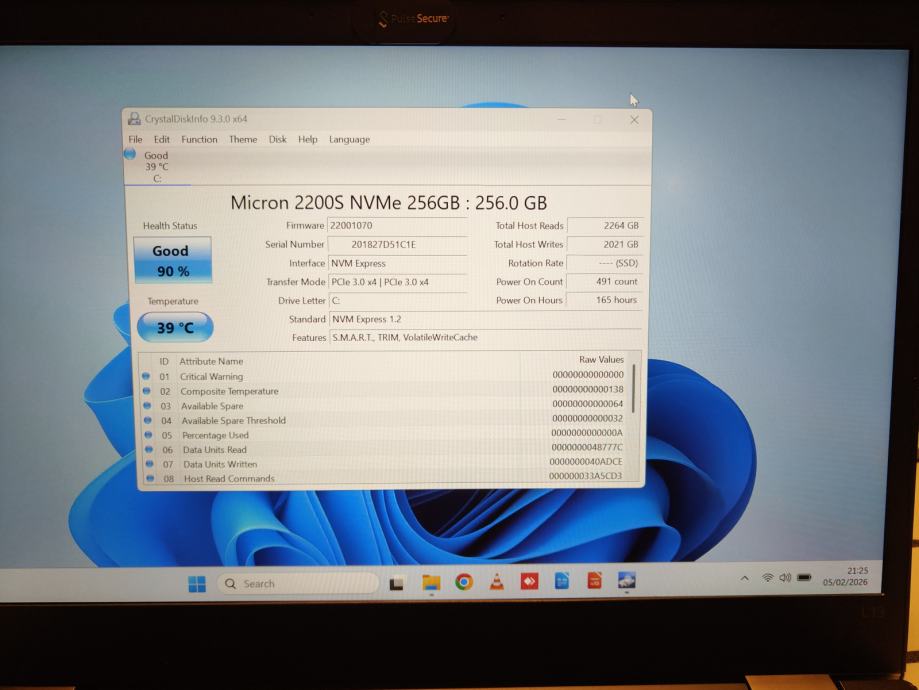
Task: Click the Total Host Reads value 2264 GB
Action: [x=604, y=226]
